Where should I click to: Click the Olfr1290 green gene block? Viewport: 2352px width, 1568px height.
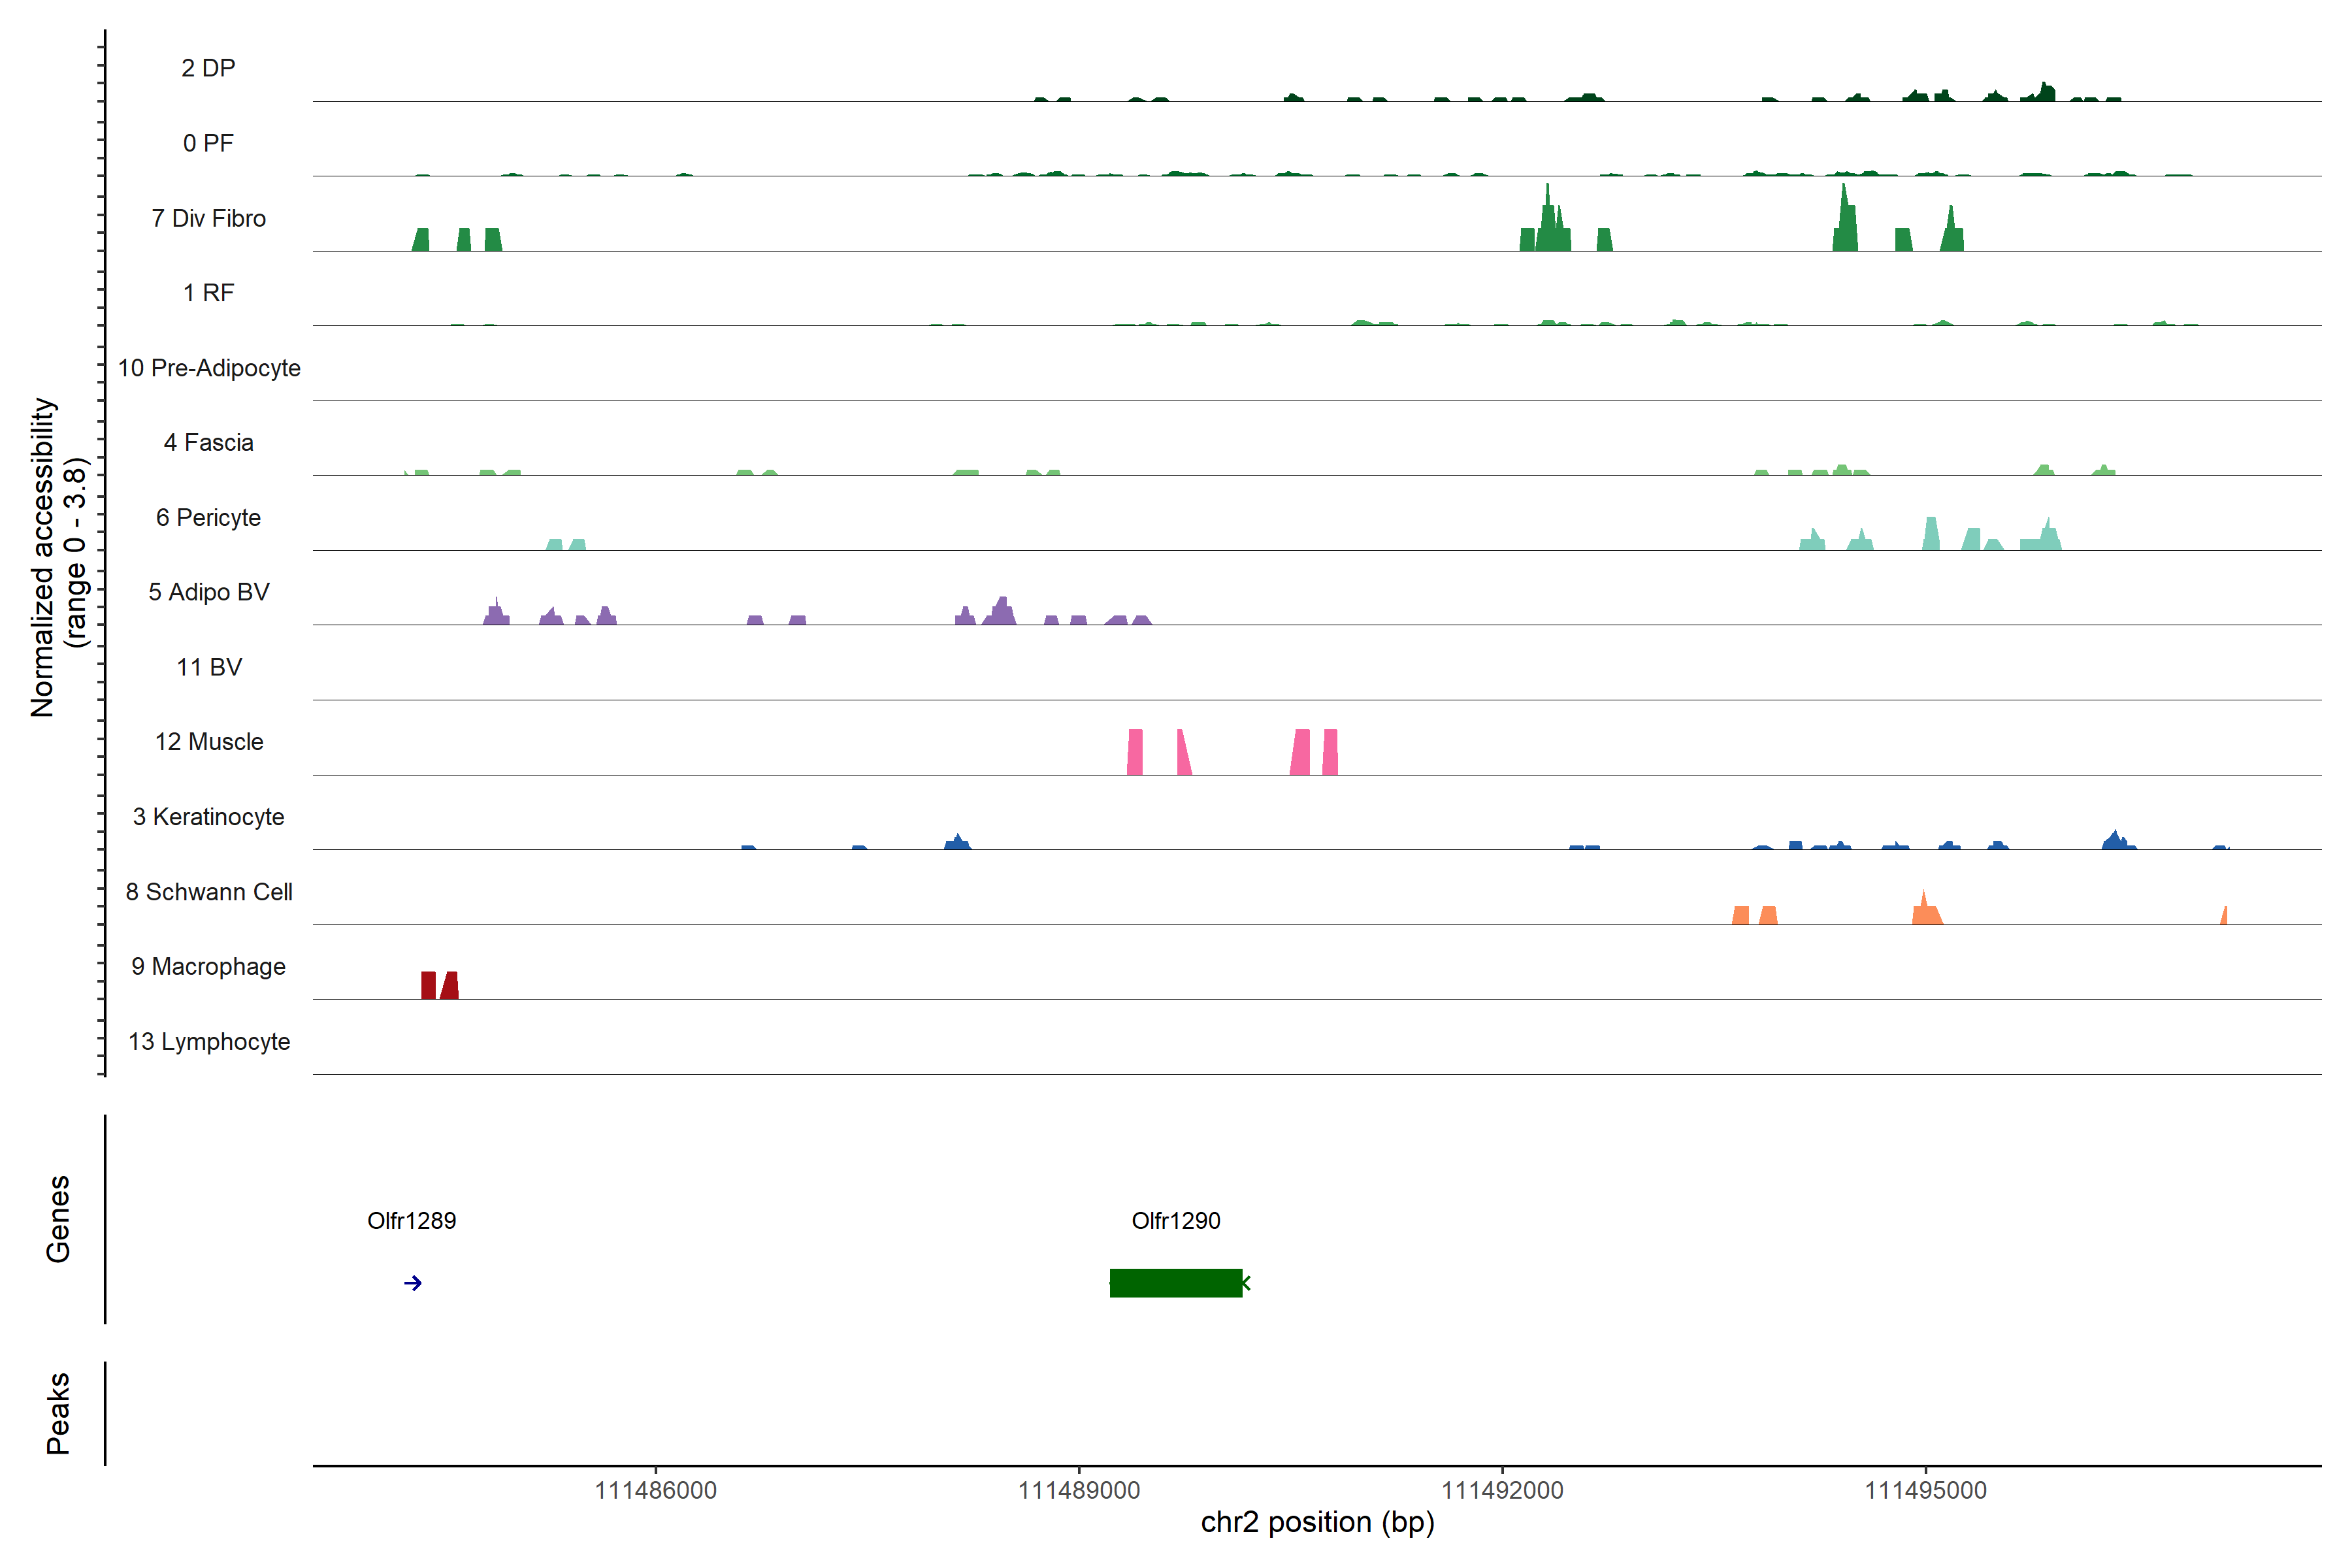tap(1175, 1283)
